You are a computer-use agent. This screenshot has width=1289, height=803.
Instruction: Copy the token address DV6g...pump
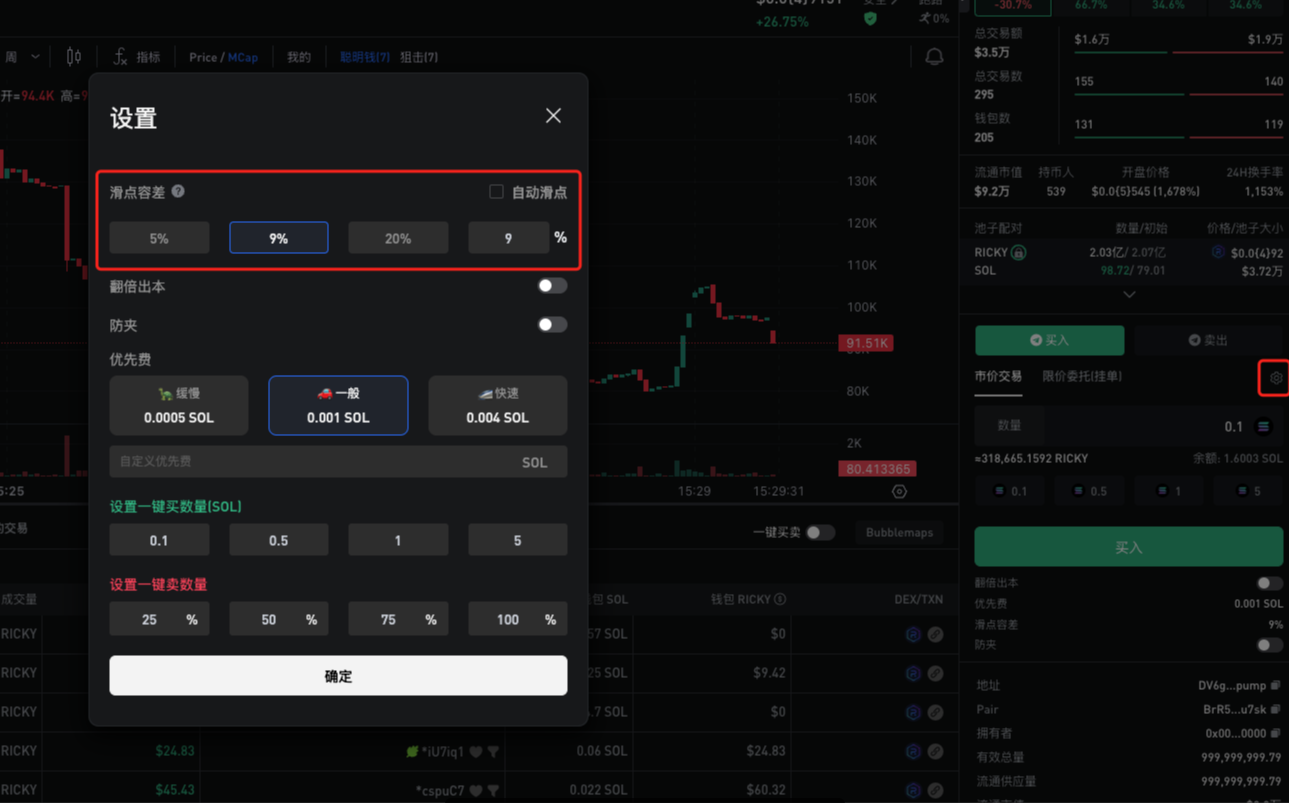coord(1275,686)
